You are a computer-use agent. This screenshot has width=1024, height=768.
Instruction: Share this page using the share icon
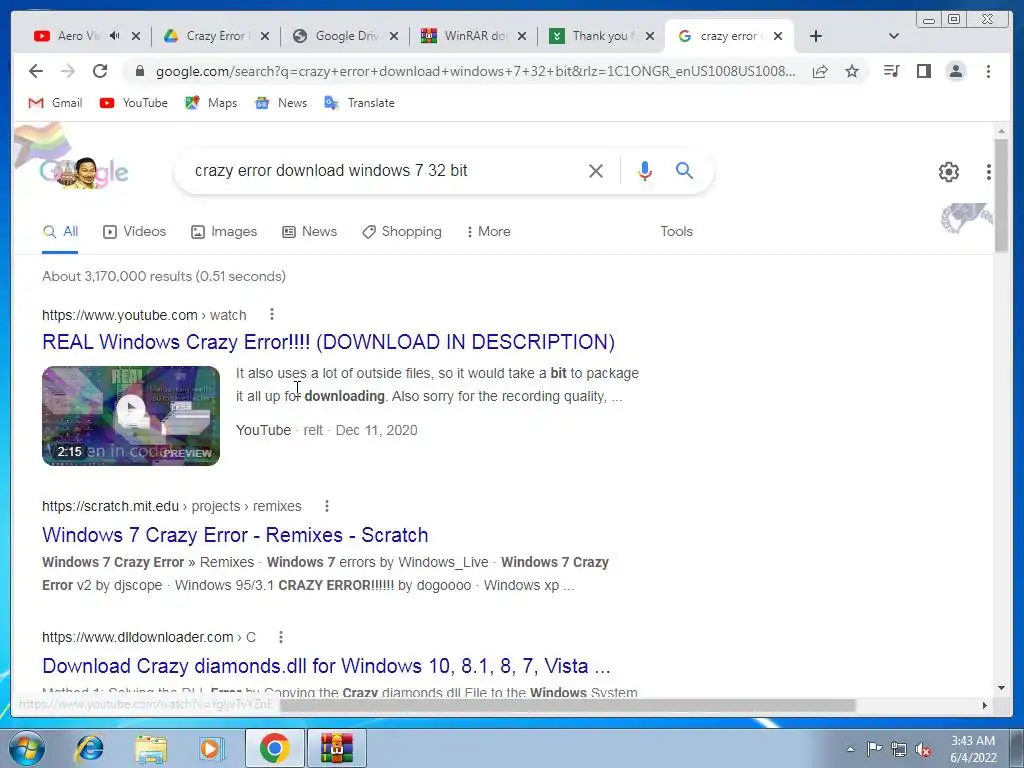820,71
